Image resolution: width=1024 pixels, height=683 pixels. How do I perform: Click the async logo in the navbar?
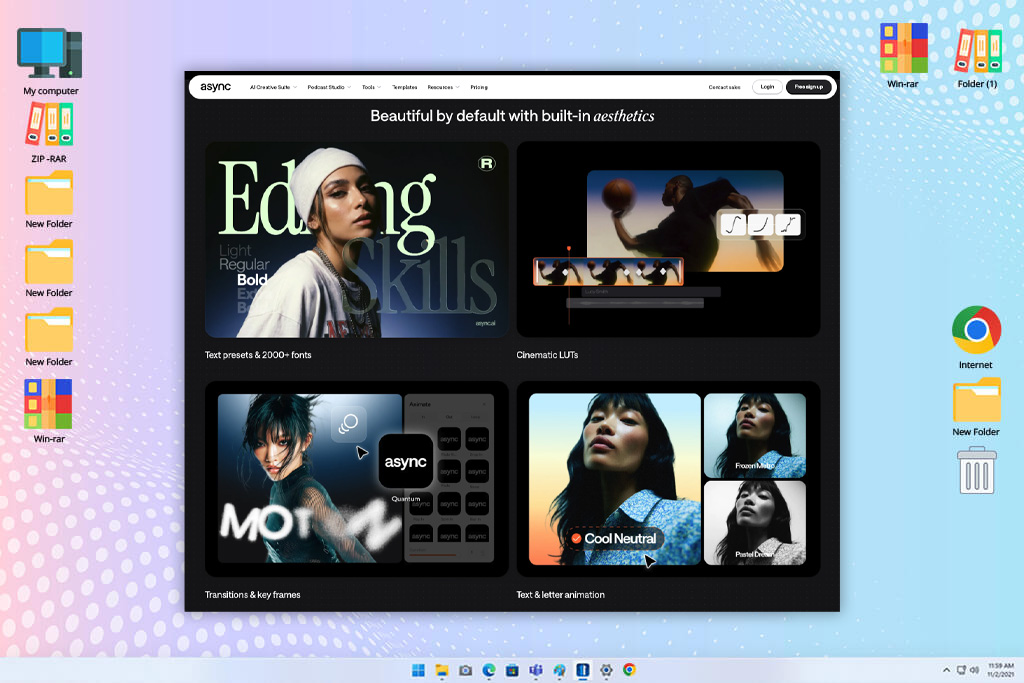pyautogui.click(x=216, y=87)
